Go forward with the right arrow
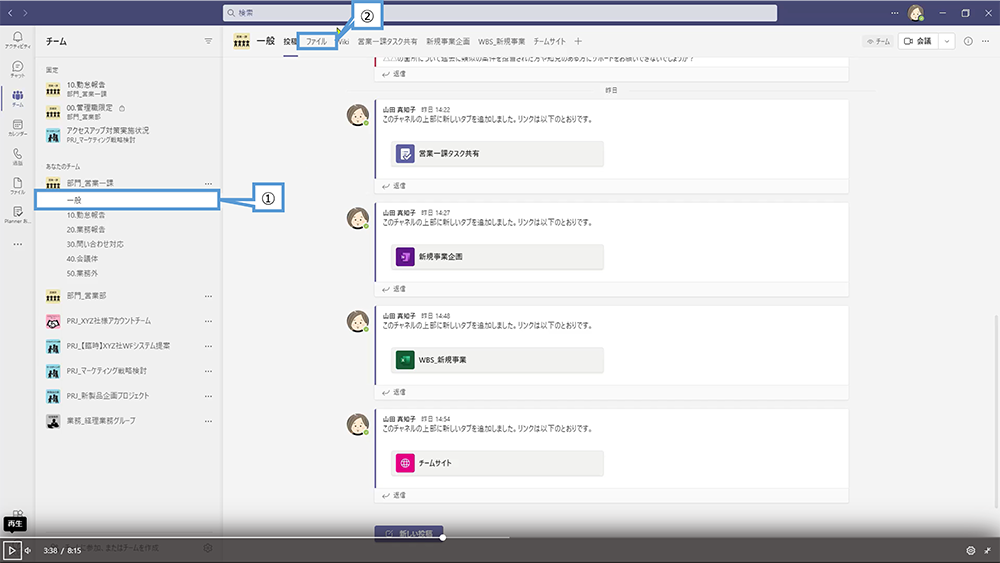Viewport: 1000px width, 563px height. pos(25,13)
